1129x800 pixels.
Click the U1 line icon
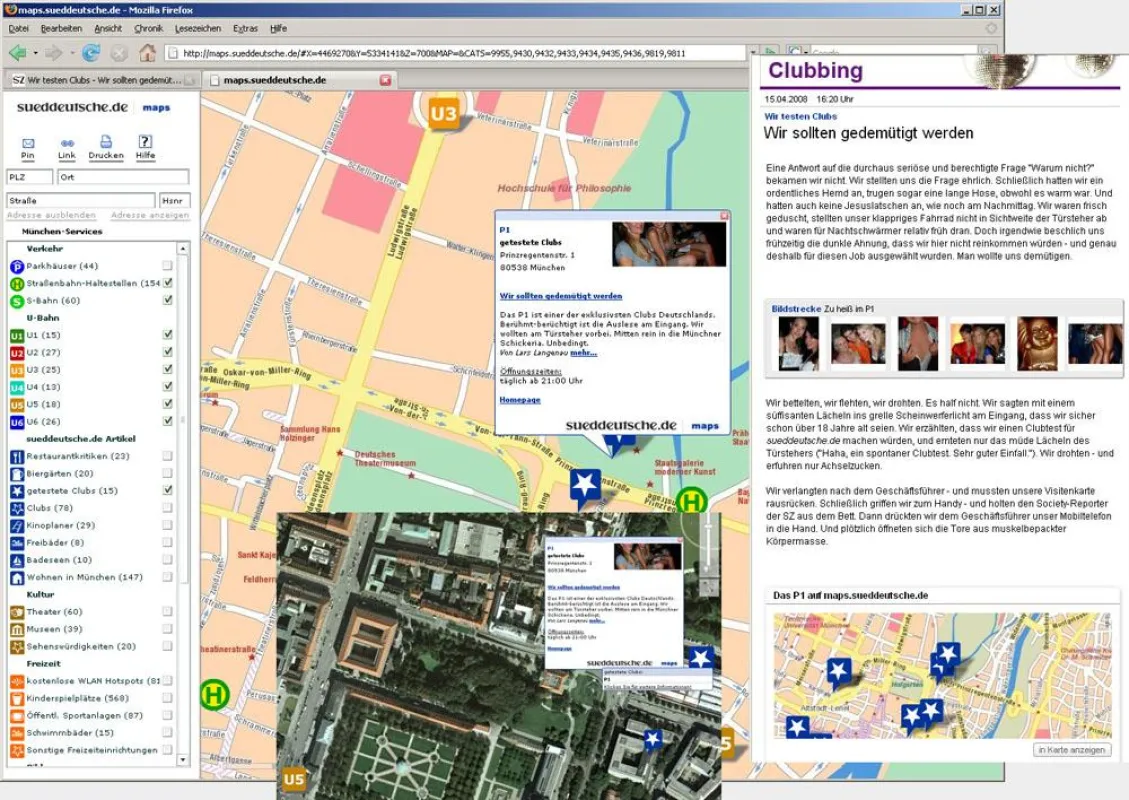pos(17,336)
